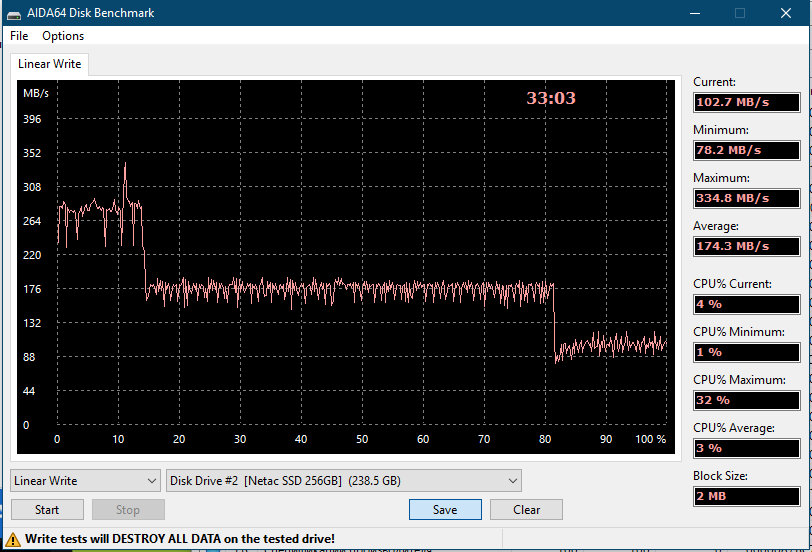This screenshot has height=552, width=812.
Task: Click the Current 102.7 MB/s value field
Action: (747, 102)
